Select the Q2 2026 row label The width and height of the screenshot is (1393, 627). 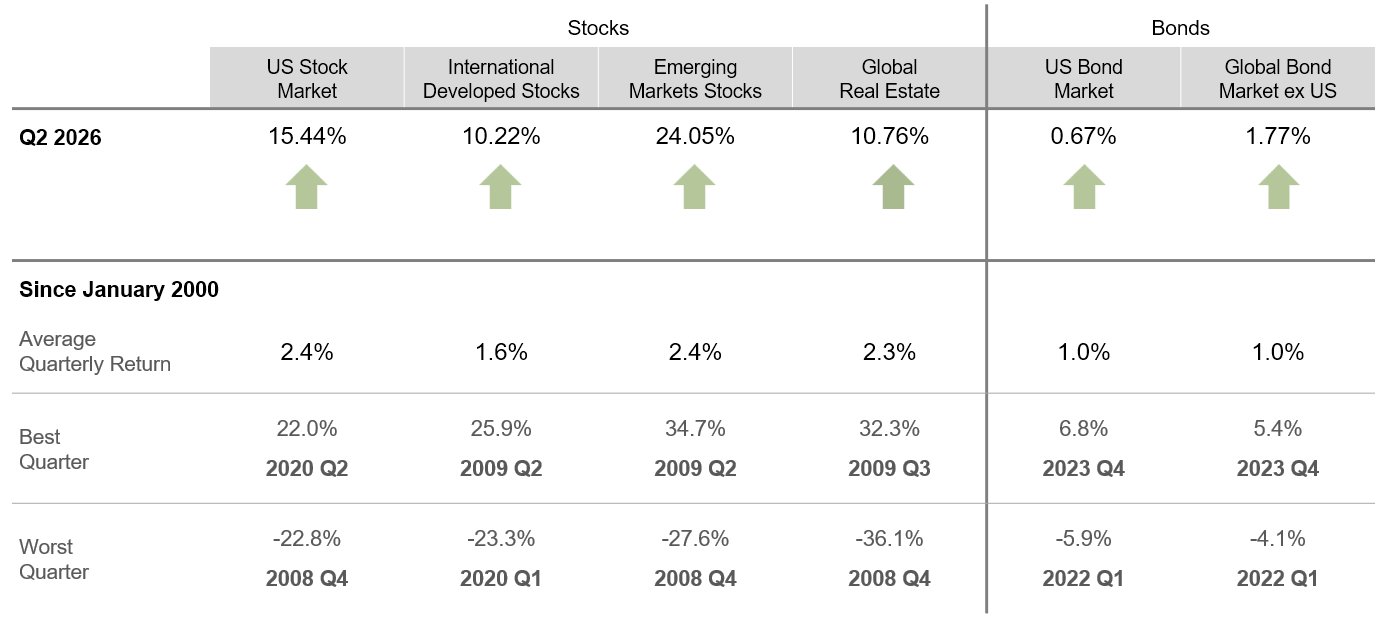pyautogui.click(x=60, y=139)
